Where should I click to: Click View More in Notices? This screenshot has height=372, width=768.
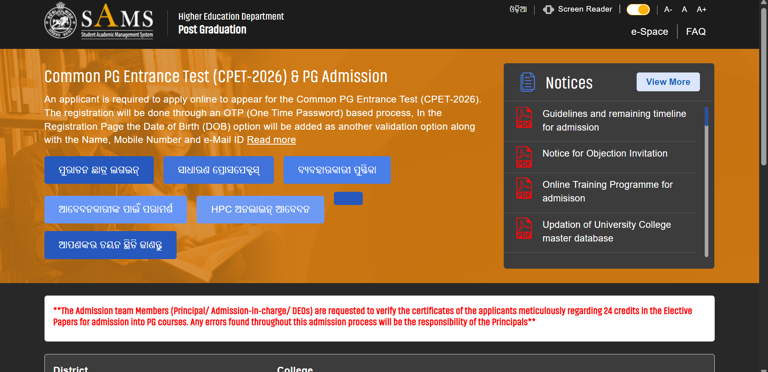click(668, 82)
